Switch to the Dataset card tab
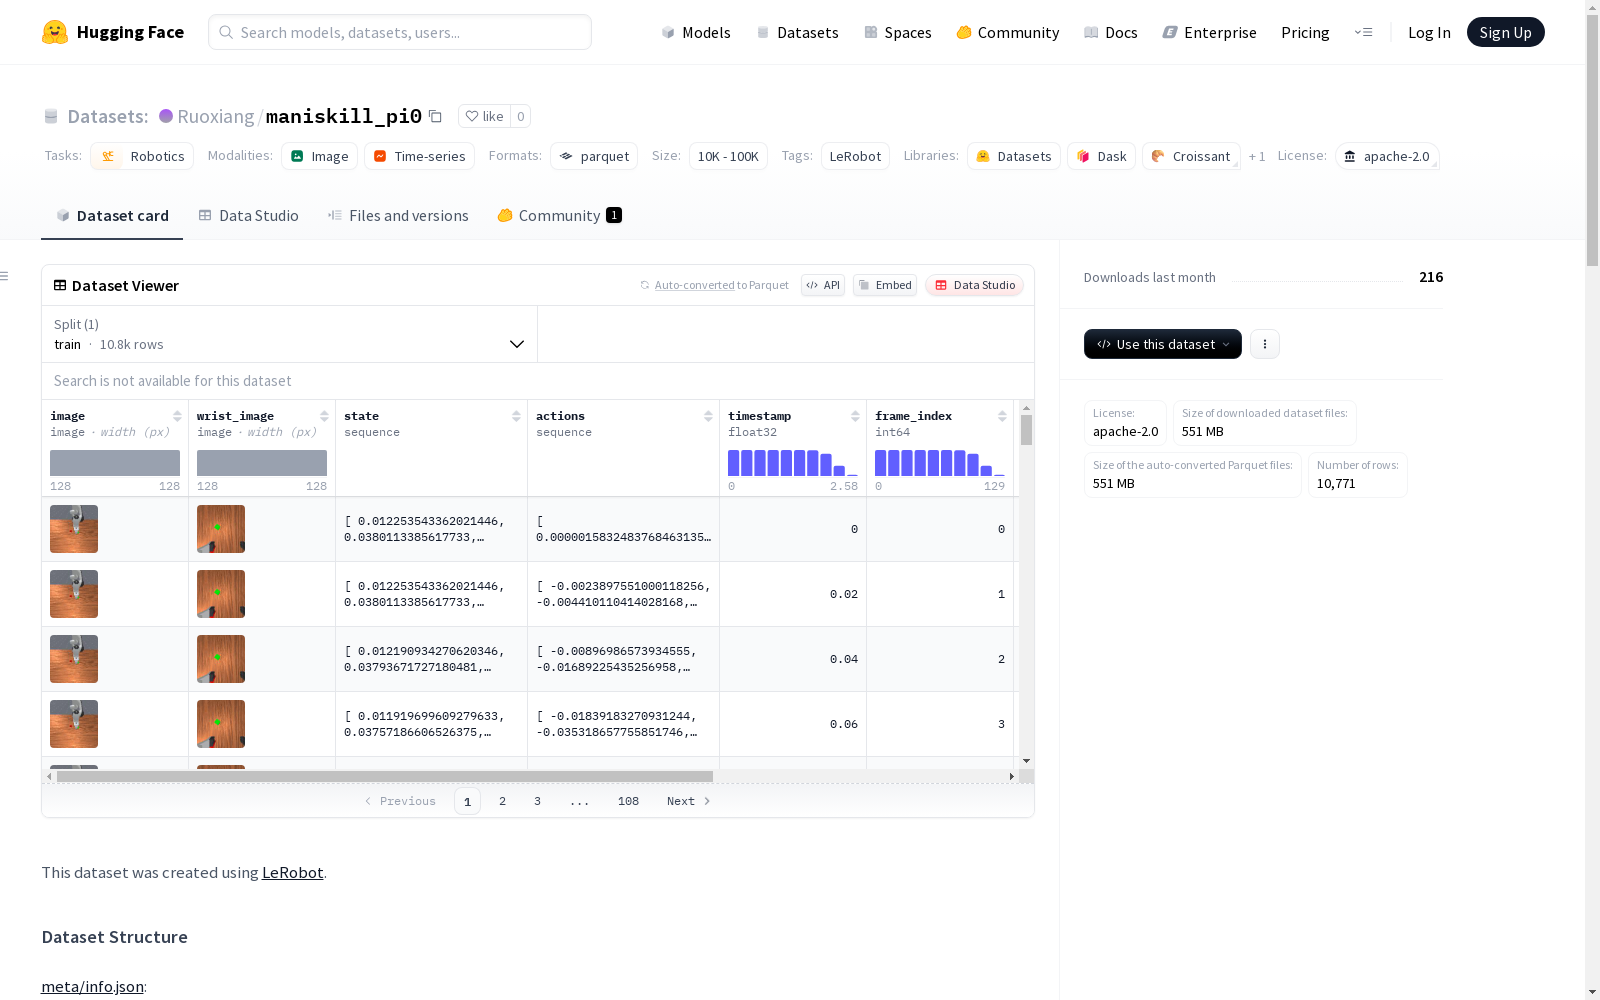 tap(112, 216)
